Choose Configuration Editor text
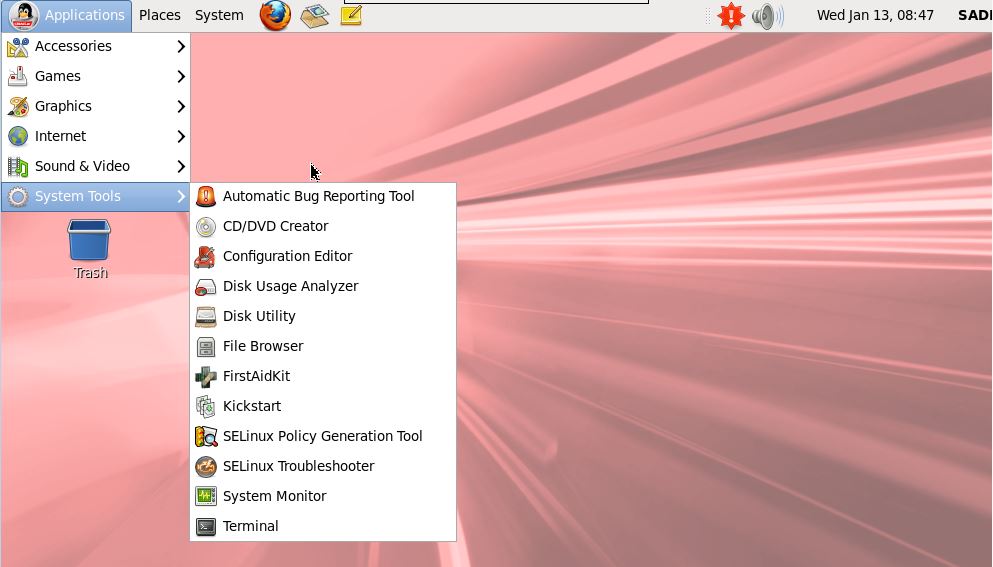This screenshot has width=993, height=567. click(288, 257)
